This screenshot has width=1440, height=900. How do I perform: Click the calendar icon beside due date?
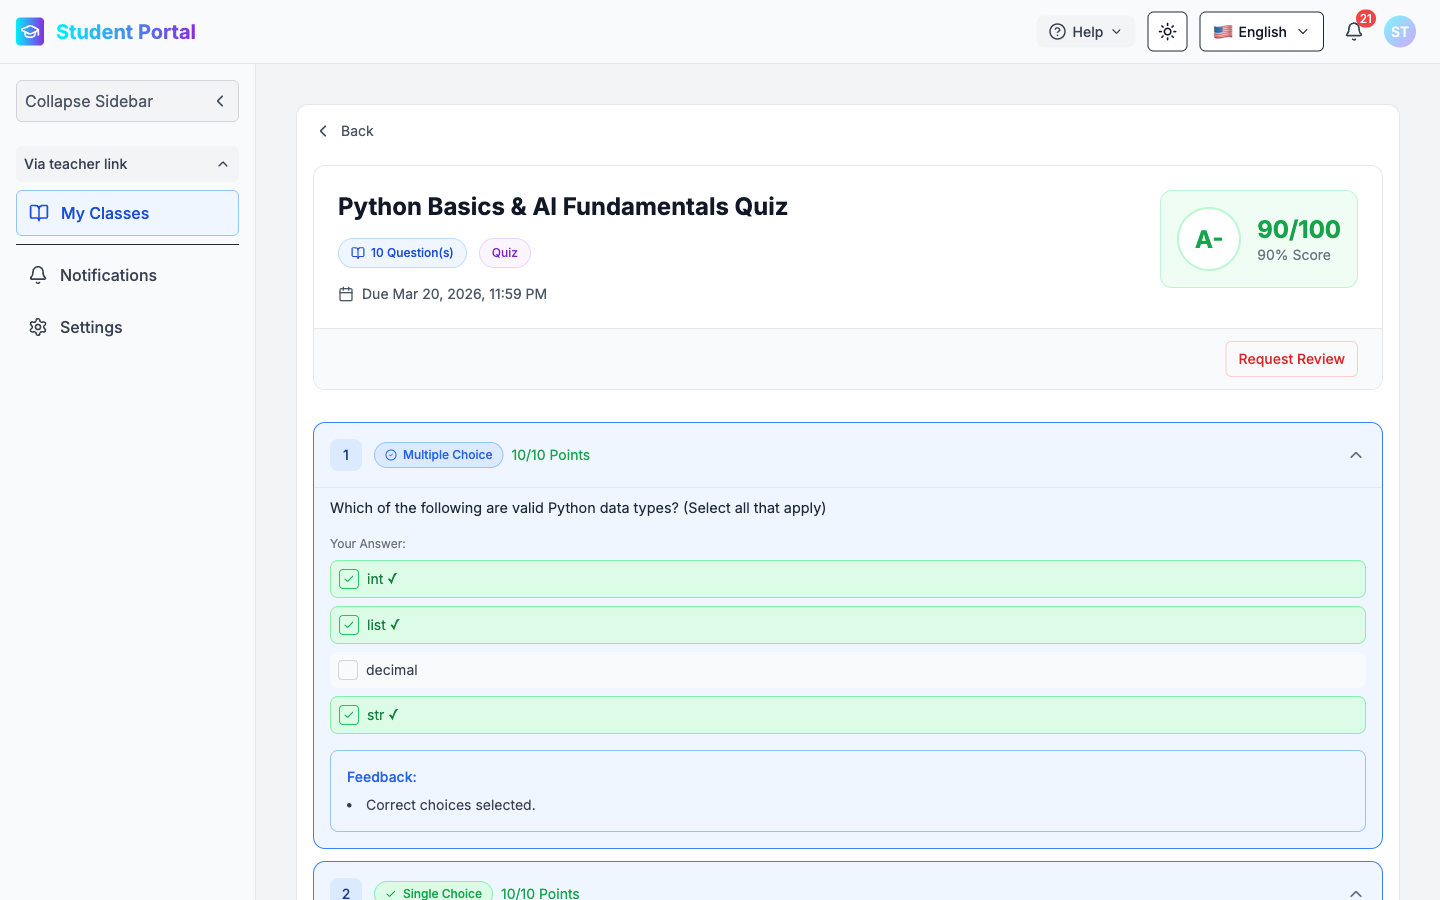pos(346,294)
